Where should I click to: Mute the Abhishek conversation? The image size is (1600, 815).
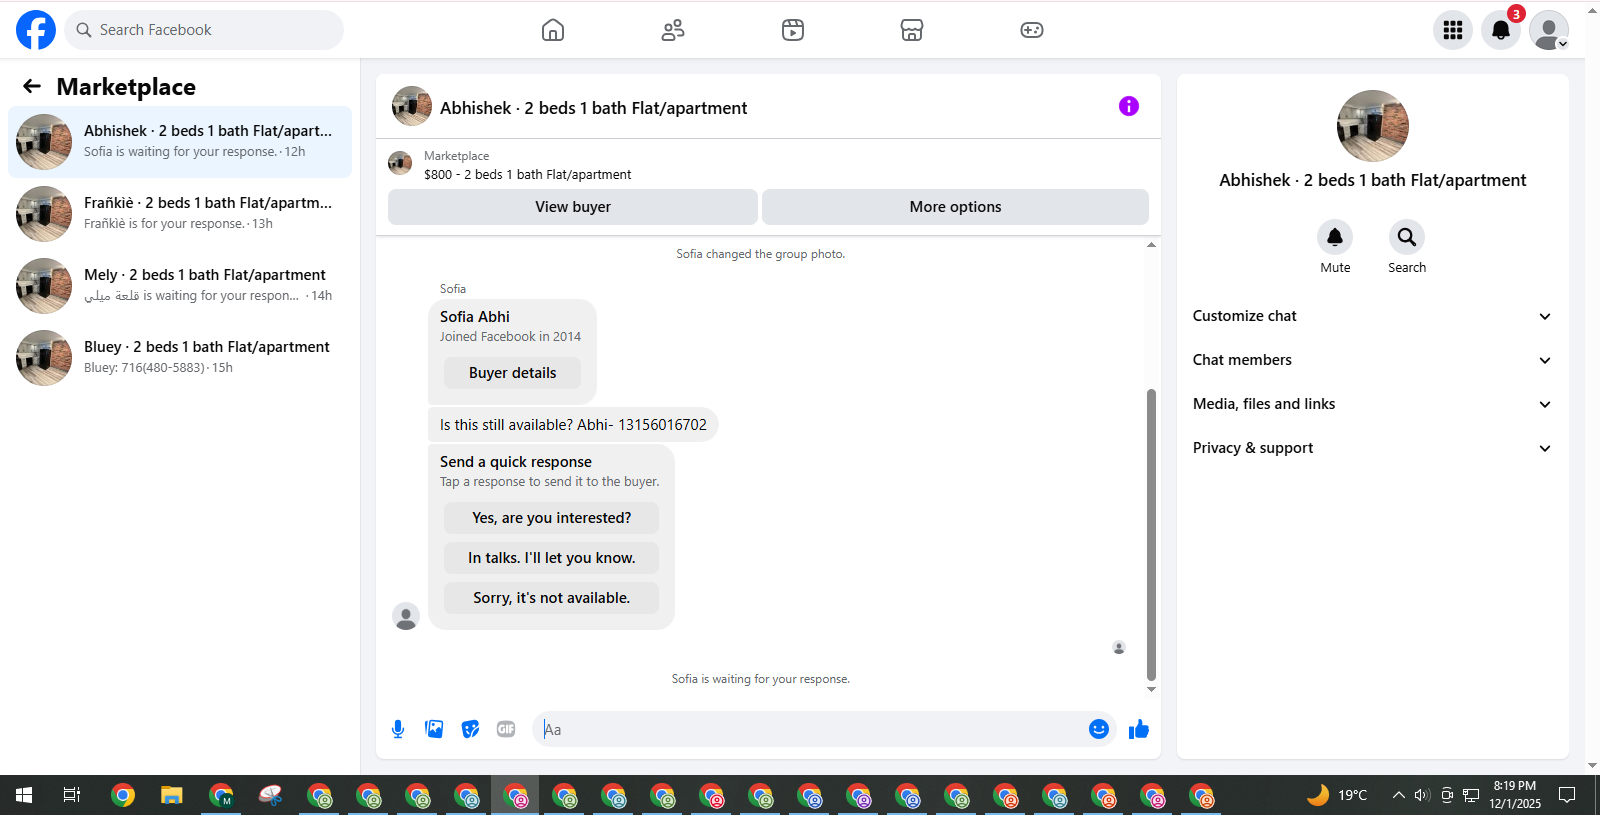pyautogui.click(x=1335, y=237)
